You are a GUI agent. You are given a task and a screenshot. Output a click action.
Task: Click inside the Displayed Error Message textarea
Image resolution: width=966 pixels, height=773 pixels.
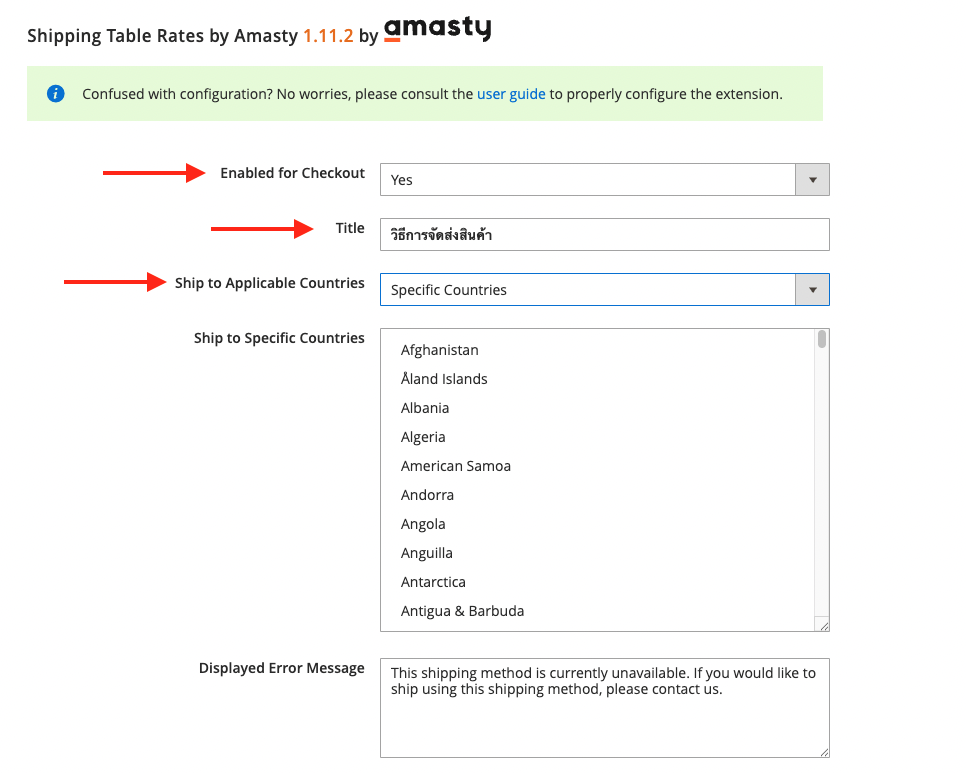click(604, 708)
